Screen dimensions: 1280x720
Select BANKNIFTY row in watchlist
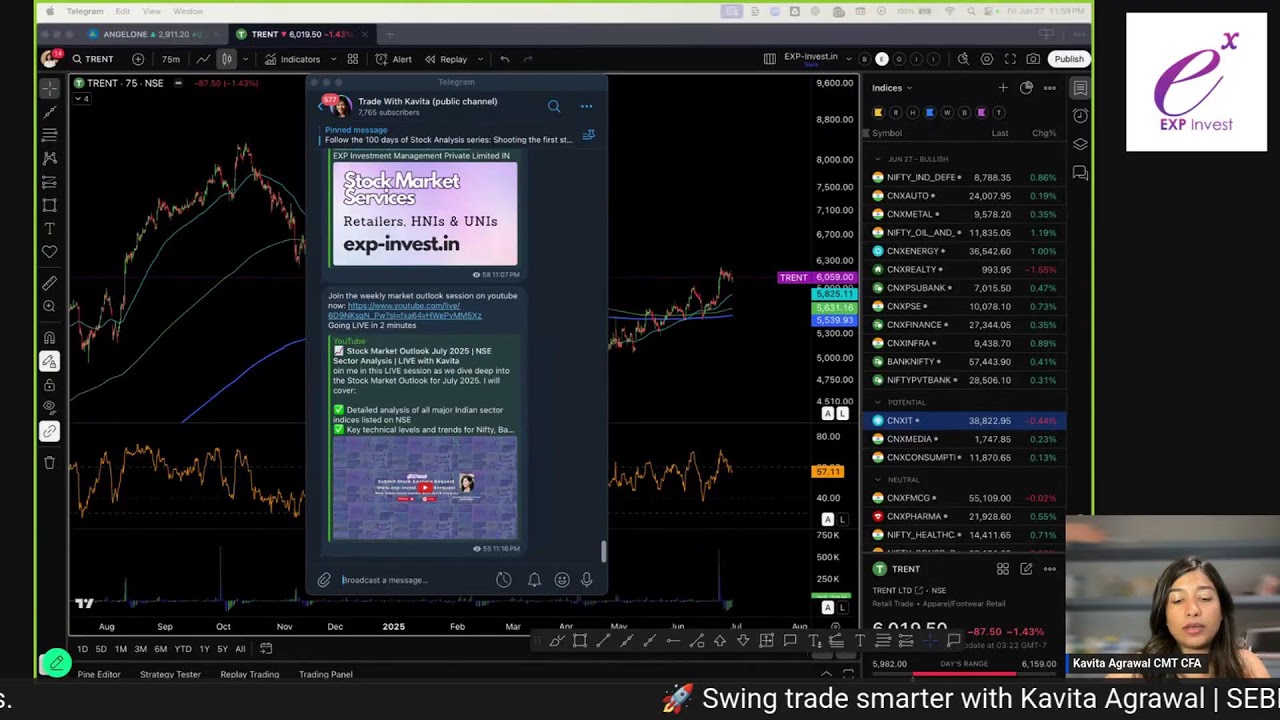pyautogui.click(x=964, y=361)
